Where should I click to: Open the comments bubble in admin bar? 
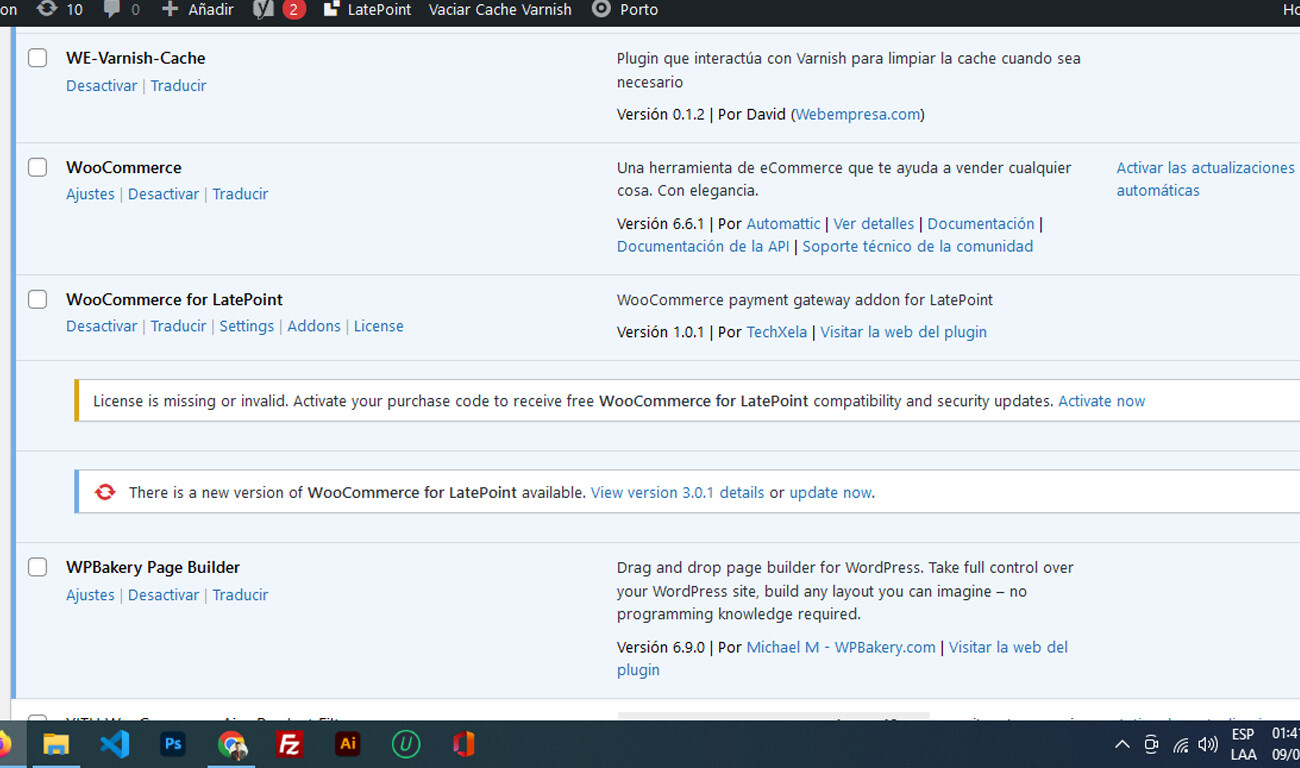point(111,9)
